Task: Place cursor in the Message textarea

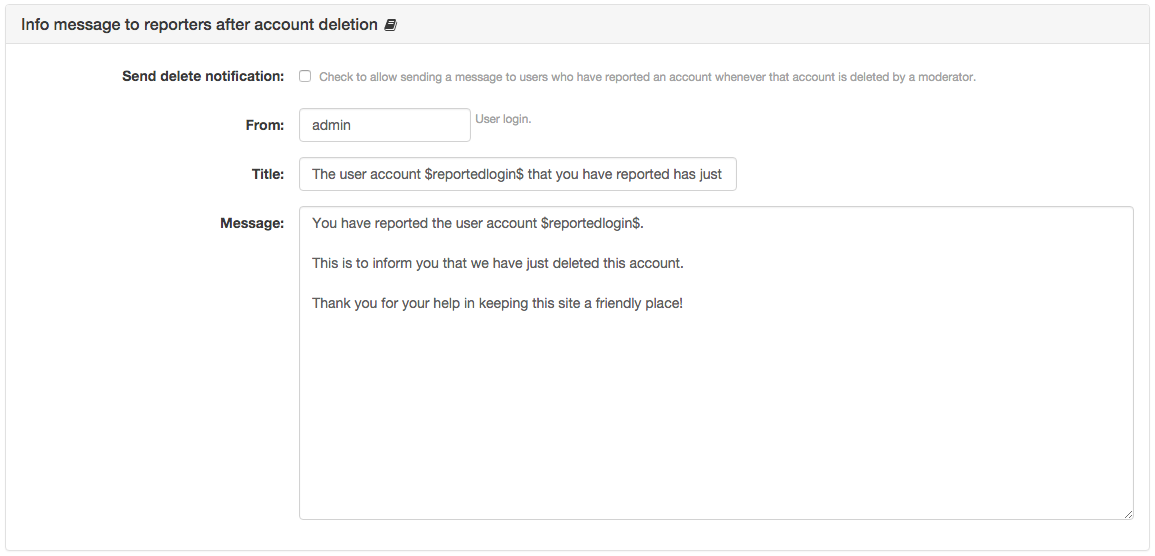Action: [716, 363]
